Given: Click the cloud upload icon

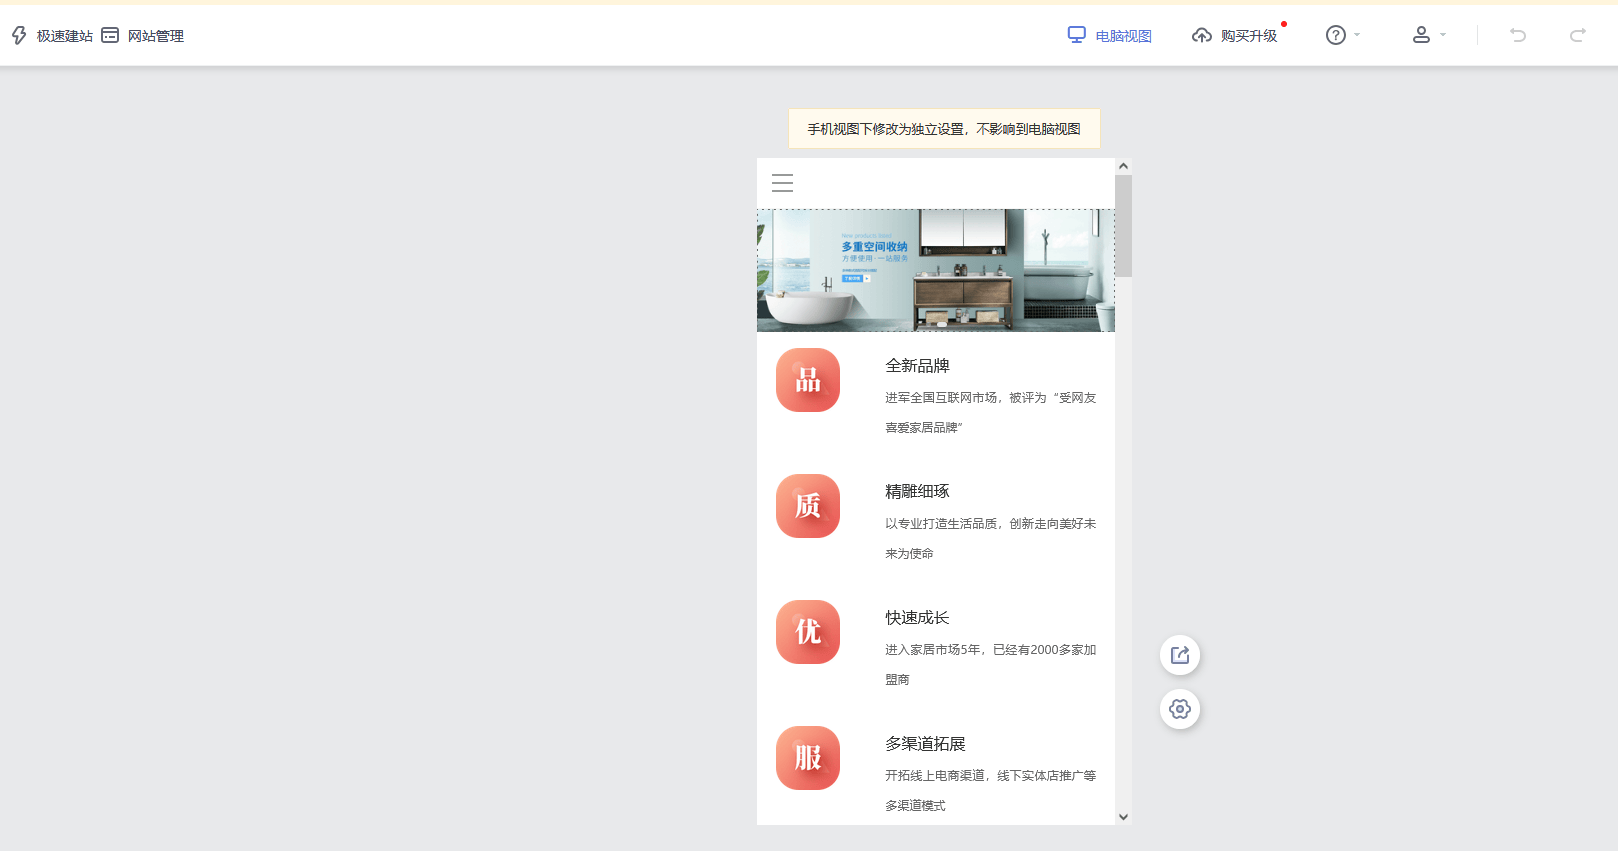Looking at the screenshot, I should [1202, 36].
